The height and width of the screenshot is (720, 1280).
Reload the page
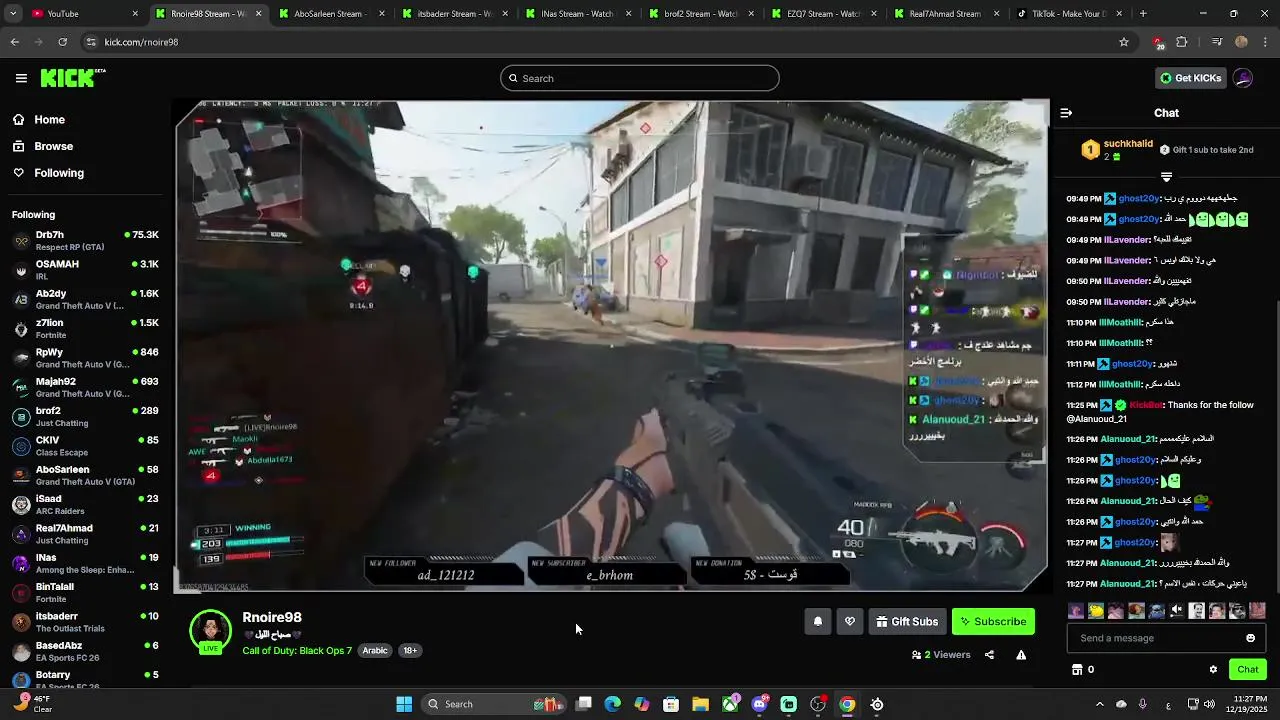pos(62,42)
